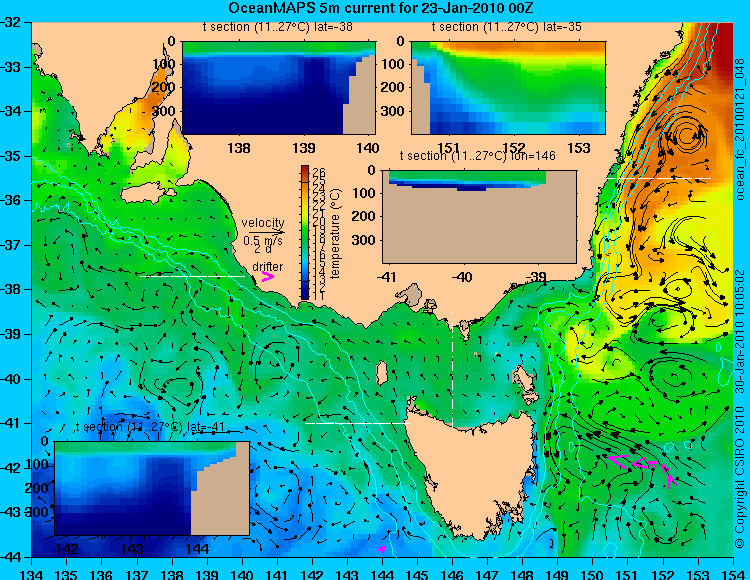Click the vertical temperature color bar legend

(305, 233)
